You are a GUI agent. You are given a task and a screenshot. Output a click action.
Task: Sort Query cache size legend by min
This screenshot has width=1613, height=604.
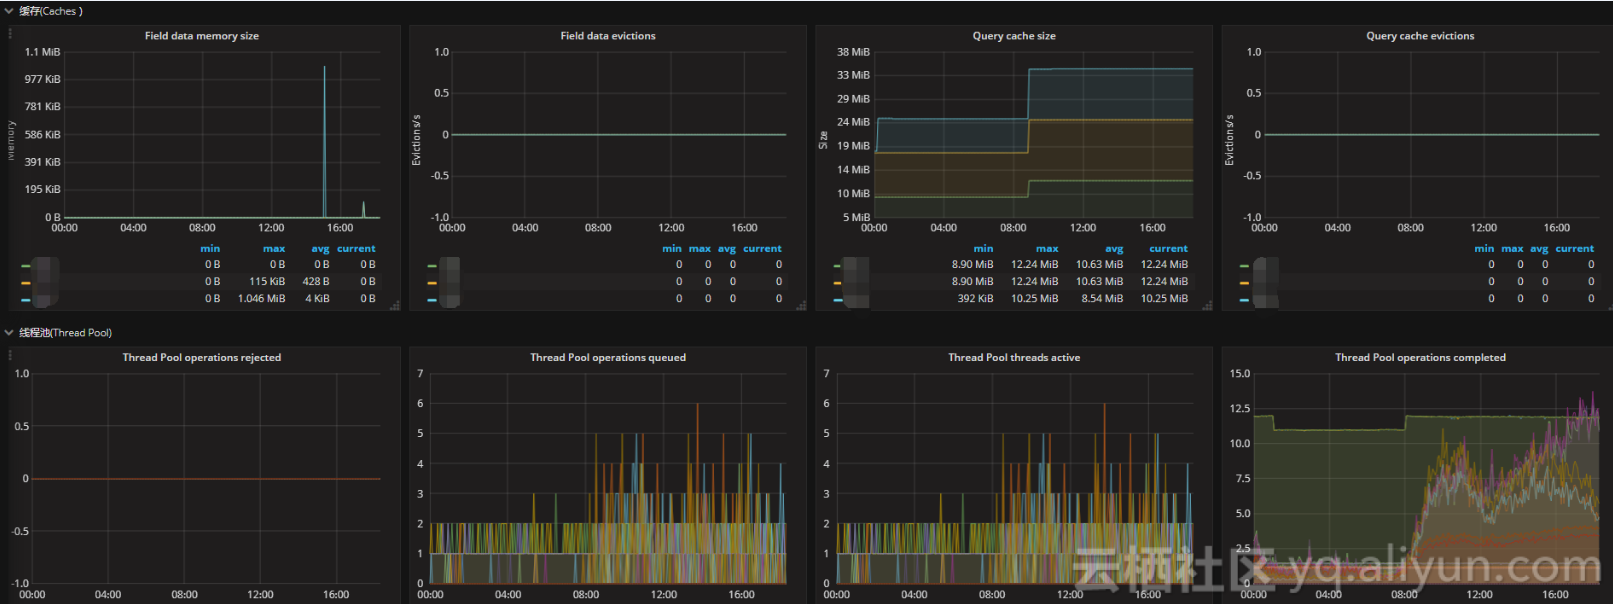pos(984,249)
